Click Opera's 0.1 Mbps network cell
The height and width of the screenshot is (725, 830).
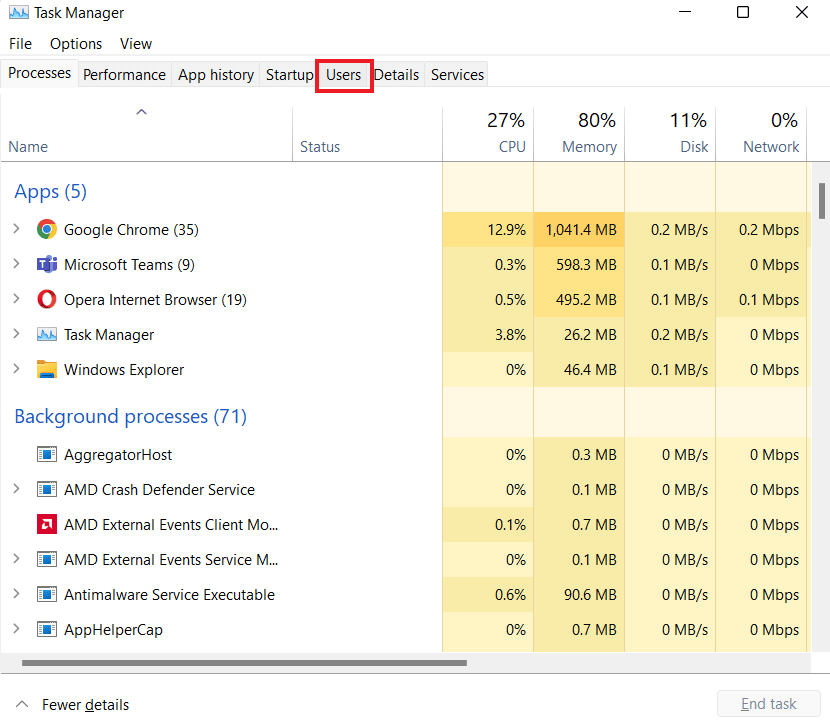[761, 300]
